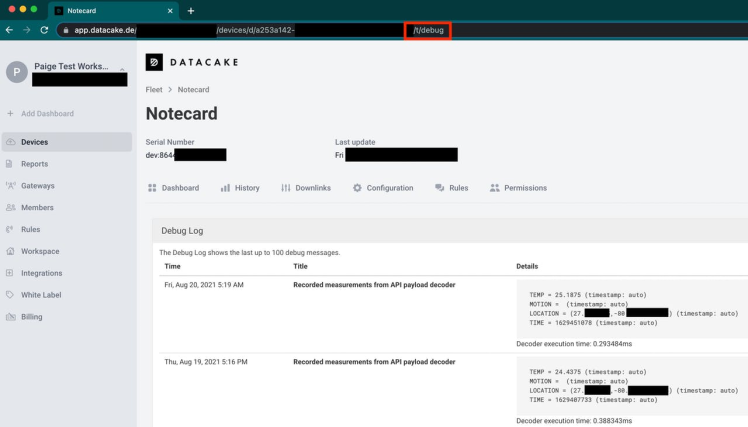
Task: Click the Fri, Aug 20, 2021 5:19 AM entry
Action: (x=204, y=285)
